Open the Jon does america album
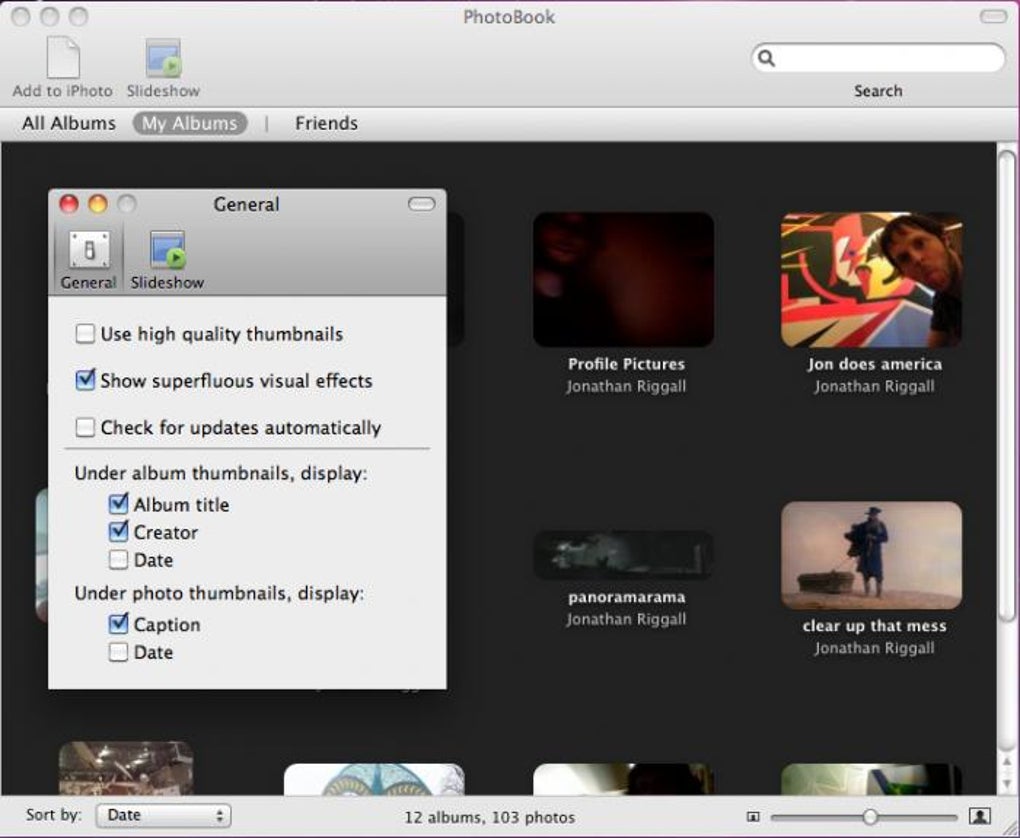Screen dimensions: 1020x838 [871, 279]
